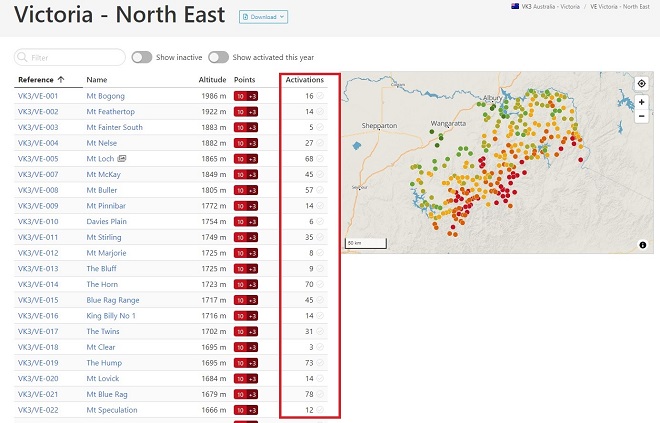The image size is (660, 423).
Task: Open the Mt Feathertop summit link
Action: pyautogui.click(x=110, y=112)
